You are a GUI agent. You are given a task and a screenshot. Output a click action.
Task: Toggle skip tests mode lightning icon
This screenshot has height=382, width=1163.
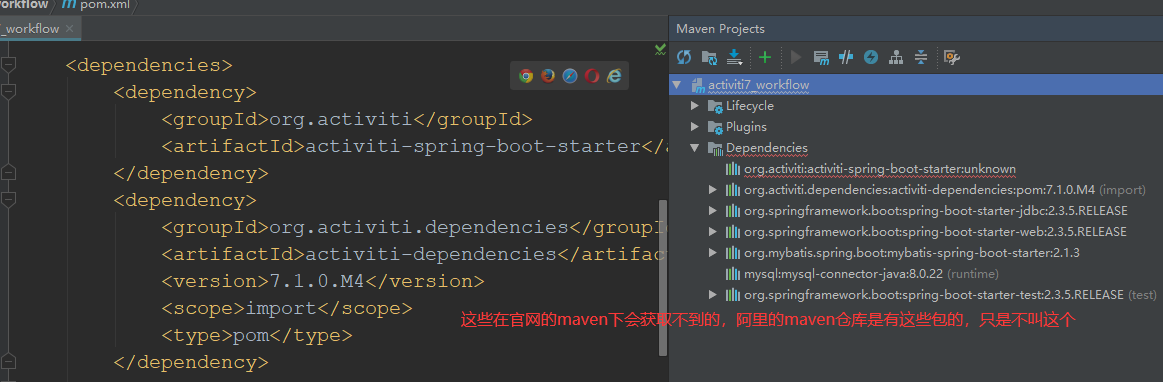(872, 57)
